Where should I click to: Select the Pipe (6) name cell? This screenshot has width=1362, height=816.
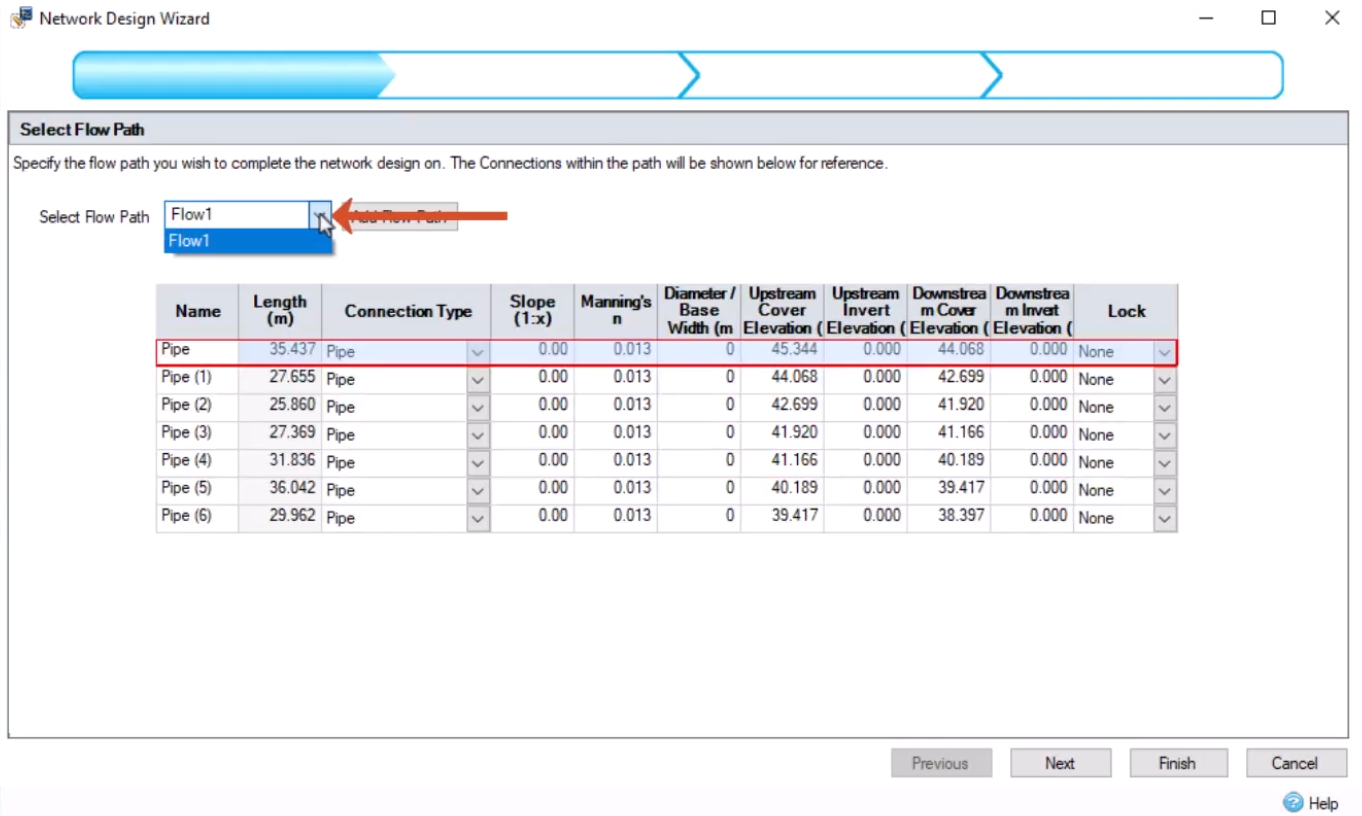(x=198, y=517)
